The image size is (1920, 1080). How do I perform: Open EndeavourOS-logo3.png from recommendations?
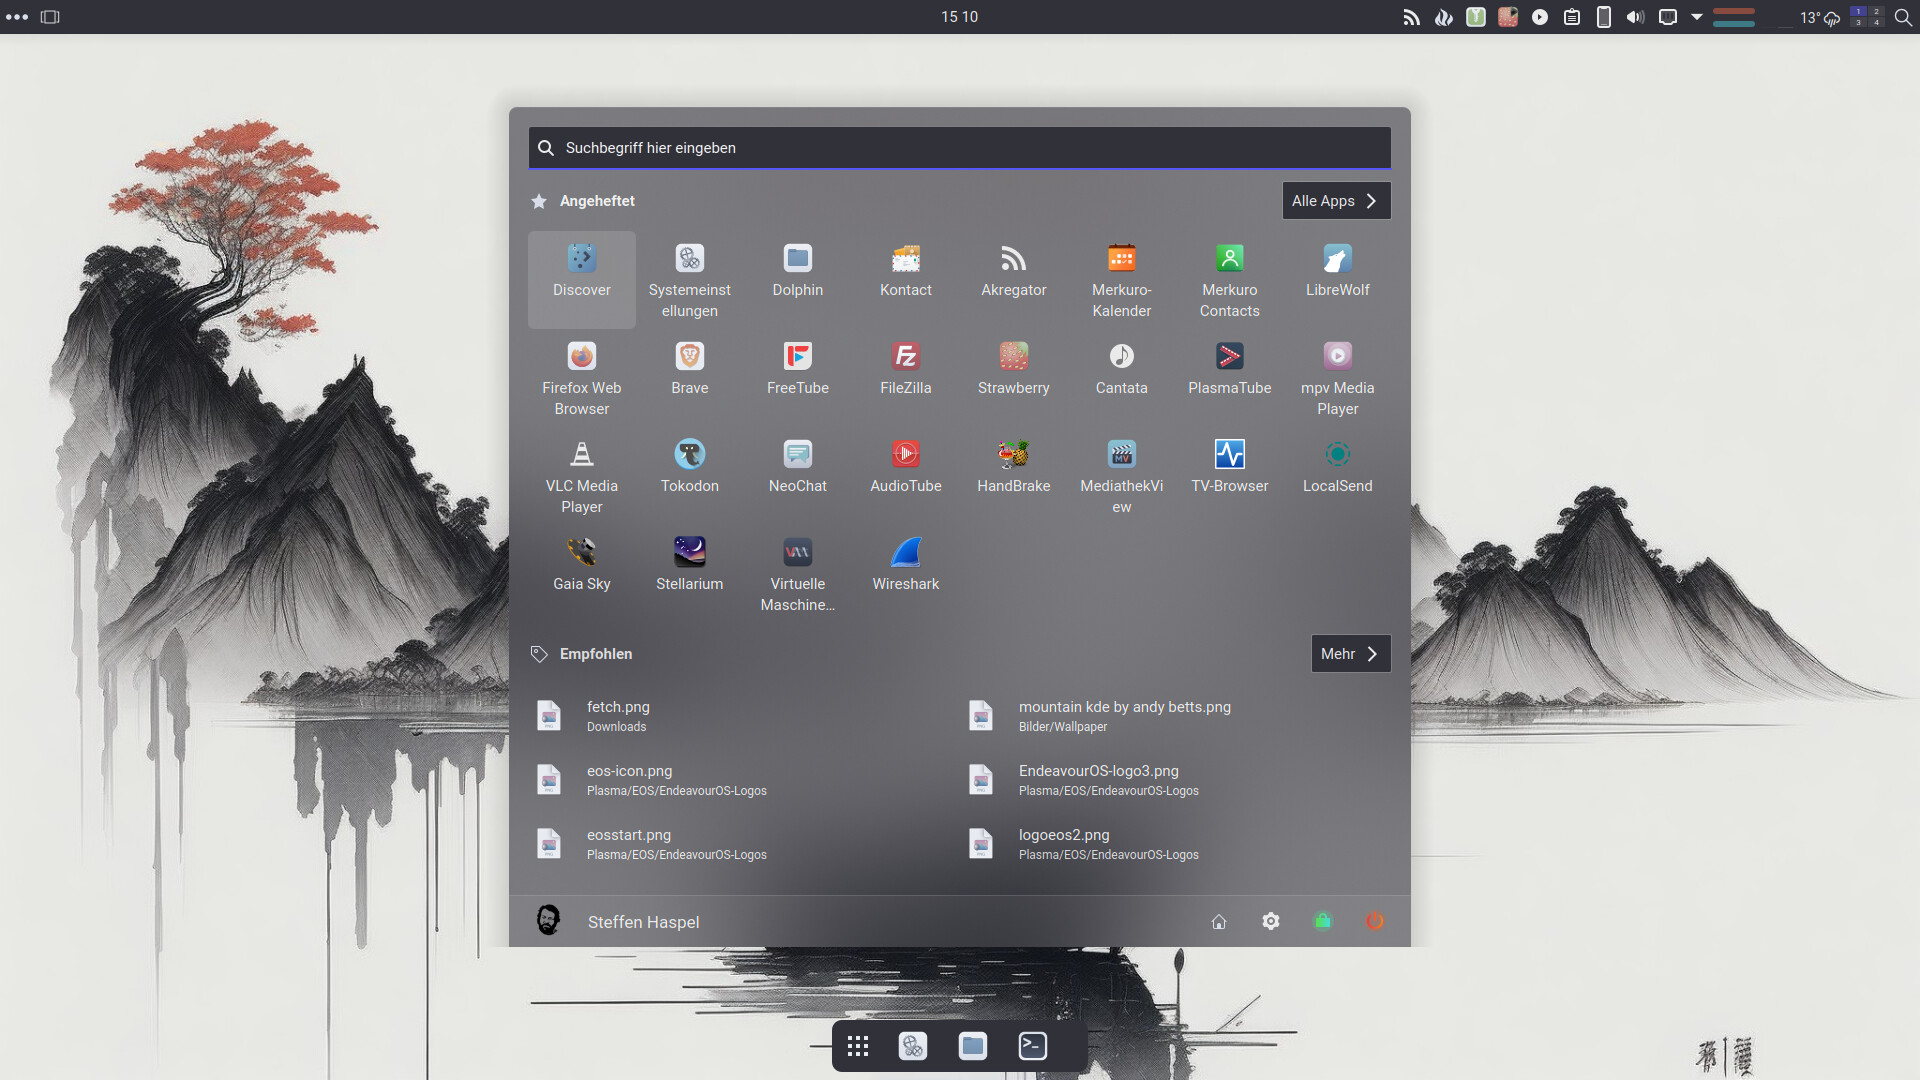coord(1098,780)
